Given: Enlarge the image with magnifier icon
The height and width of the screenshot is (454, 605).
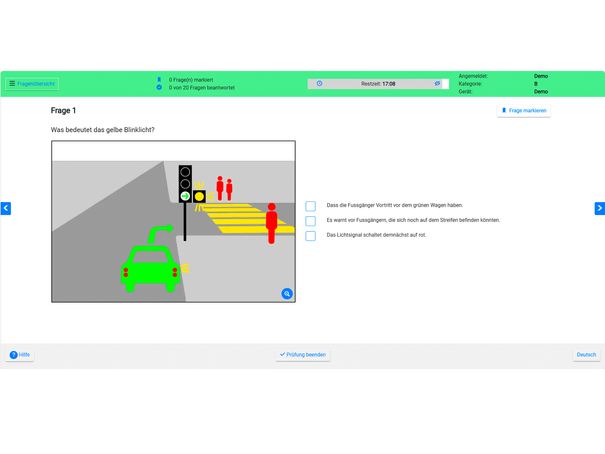Looking at the screenshot, I should point(287,294).
